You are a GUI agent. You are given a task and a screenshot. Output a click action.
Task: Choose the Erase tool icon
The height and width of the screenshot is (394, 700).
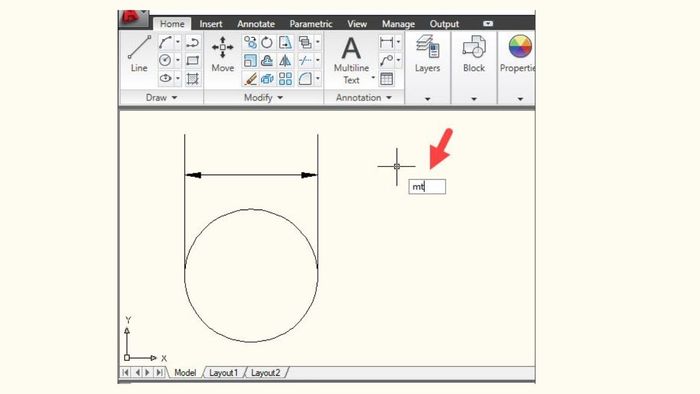250,79
